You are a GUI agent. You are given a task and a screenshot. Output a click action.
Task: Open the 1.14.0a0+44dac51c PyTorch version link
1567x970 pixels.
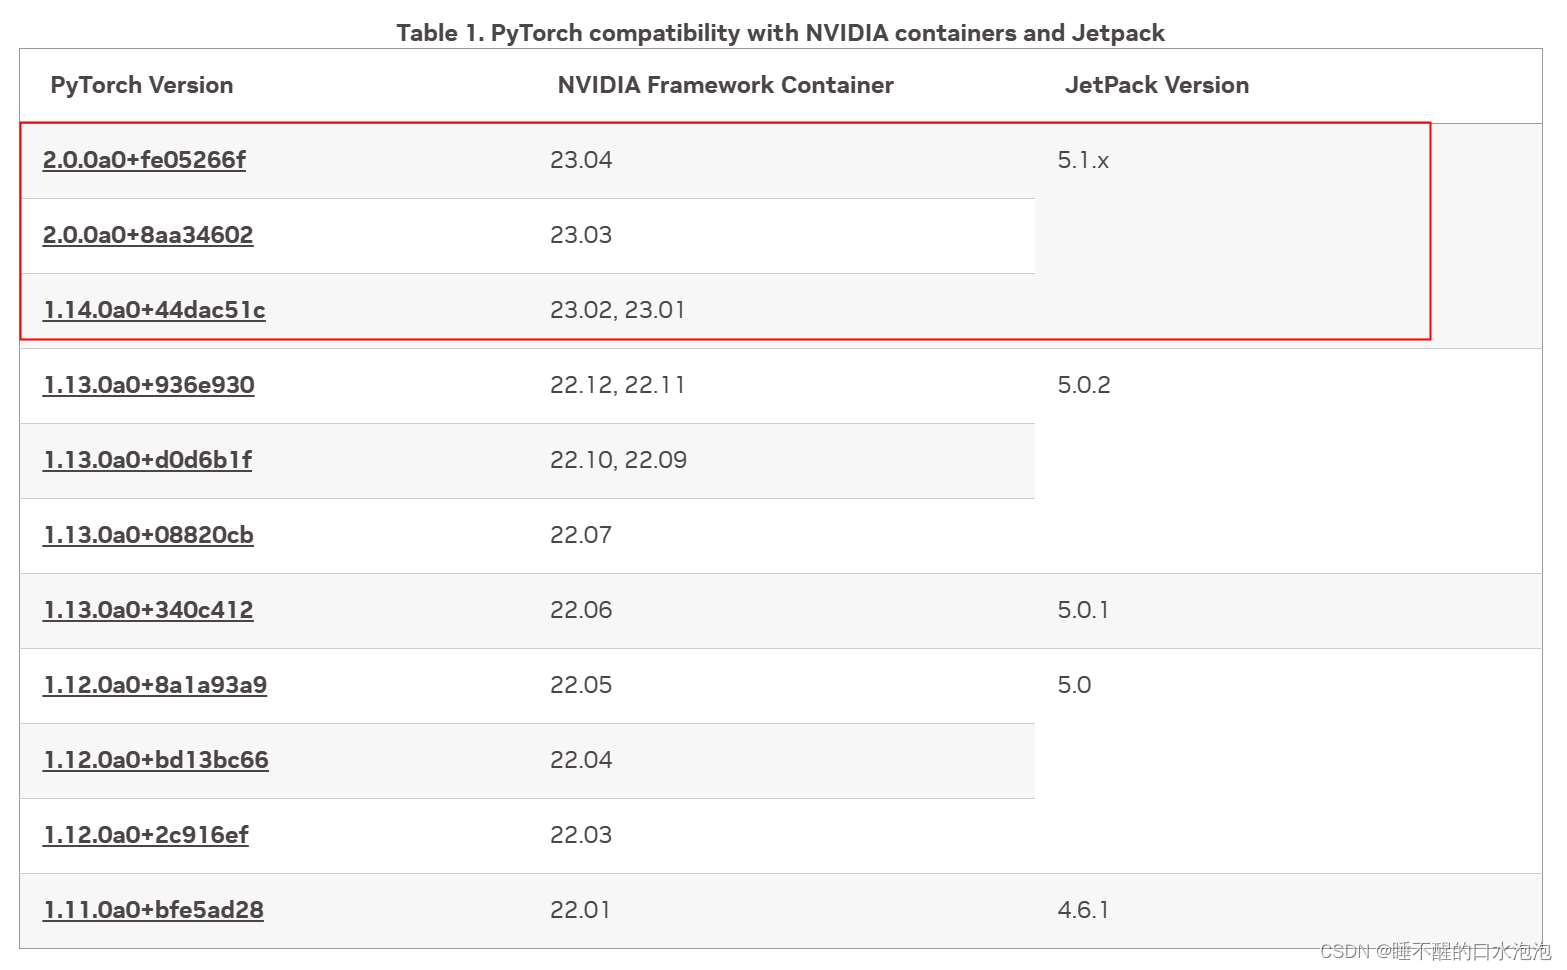pos(154,310)
